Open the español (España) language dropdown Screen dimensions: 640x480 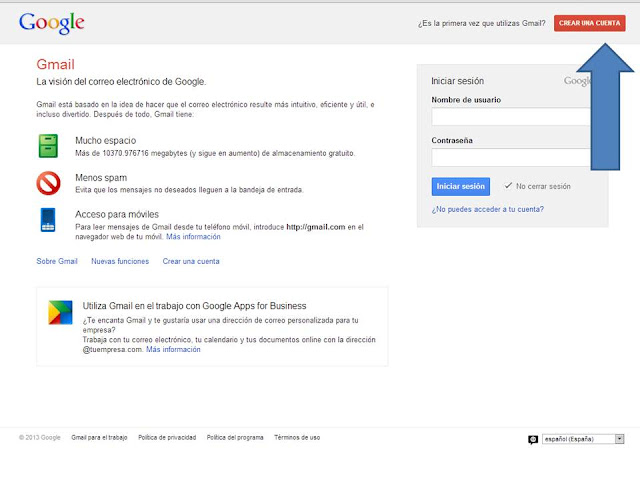coord(583,439)
